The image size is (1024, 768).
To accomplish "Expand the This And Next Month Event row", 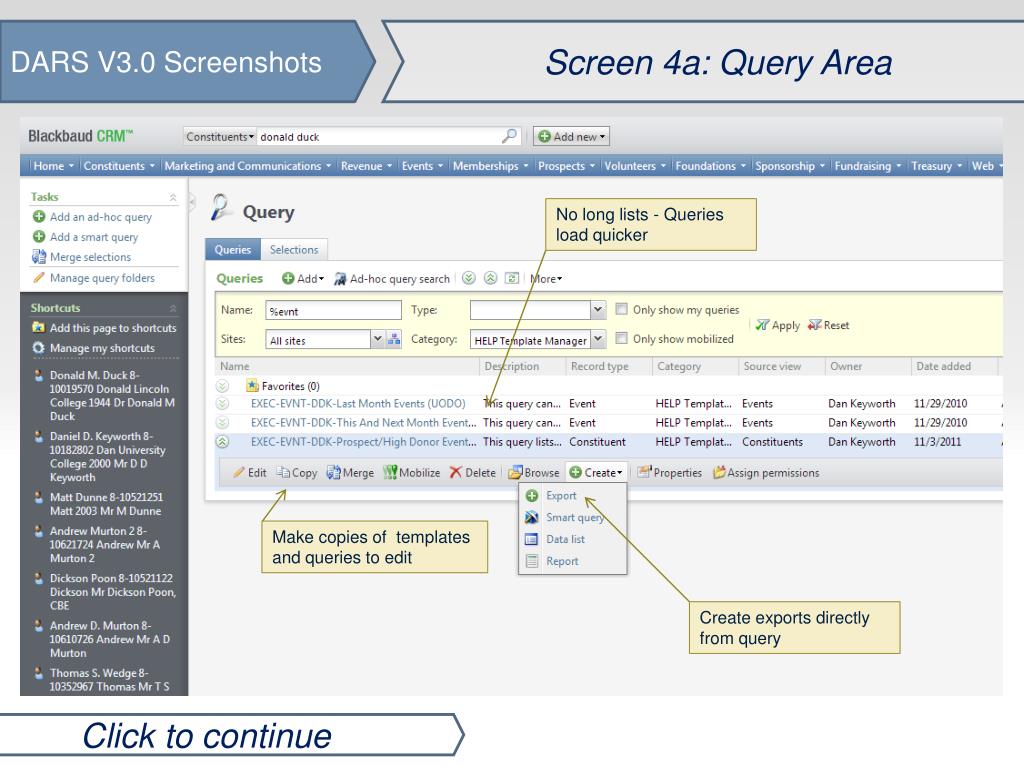I will point(222,423).
